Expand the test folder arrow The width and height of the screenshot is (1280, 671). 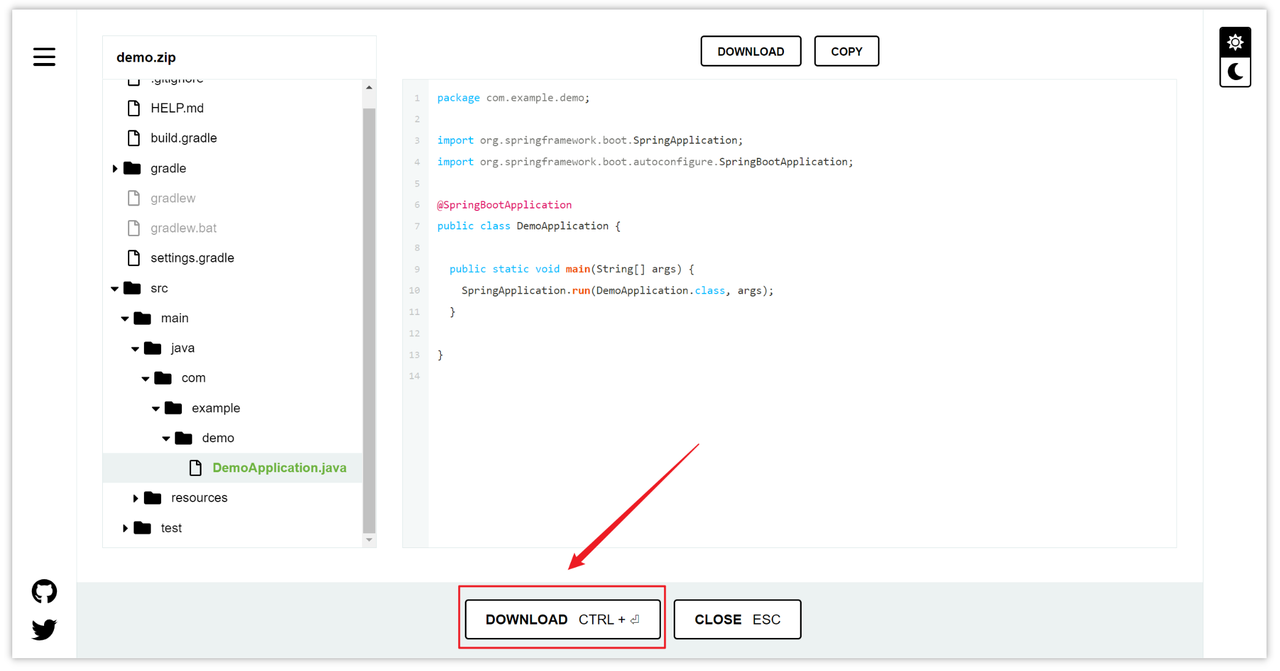click(125, 528)
